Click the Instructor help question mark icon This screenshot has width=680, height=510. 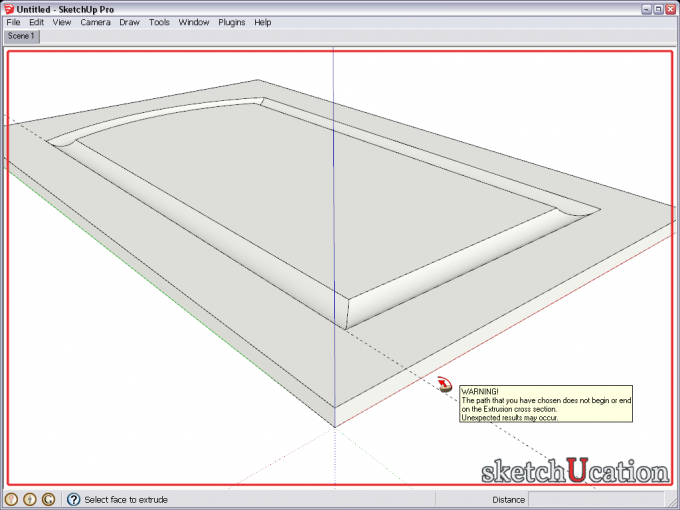click(73, 500)
